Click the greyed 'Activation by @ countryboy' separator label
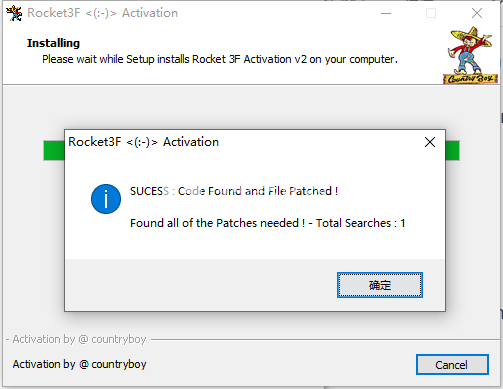This screenshot has width=503, height=389. click(x=79, y=339)
